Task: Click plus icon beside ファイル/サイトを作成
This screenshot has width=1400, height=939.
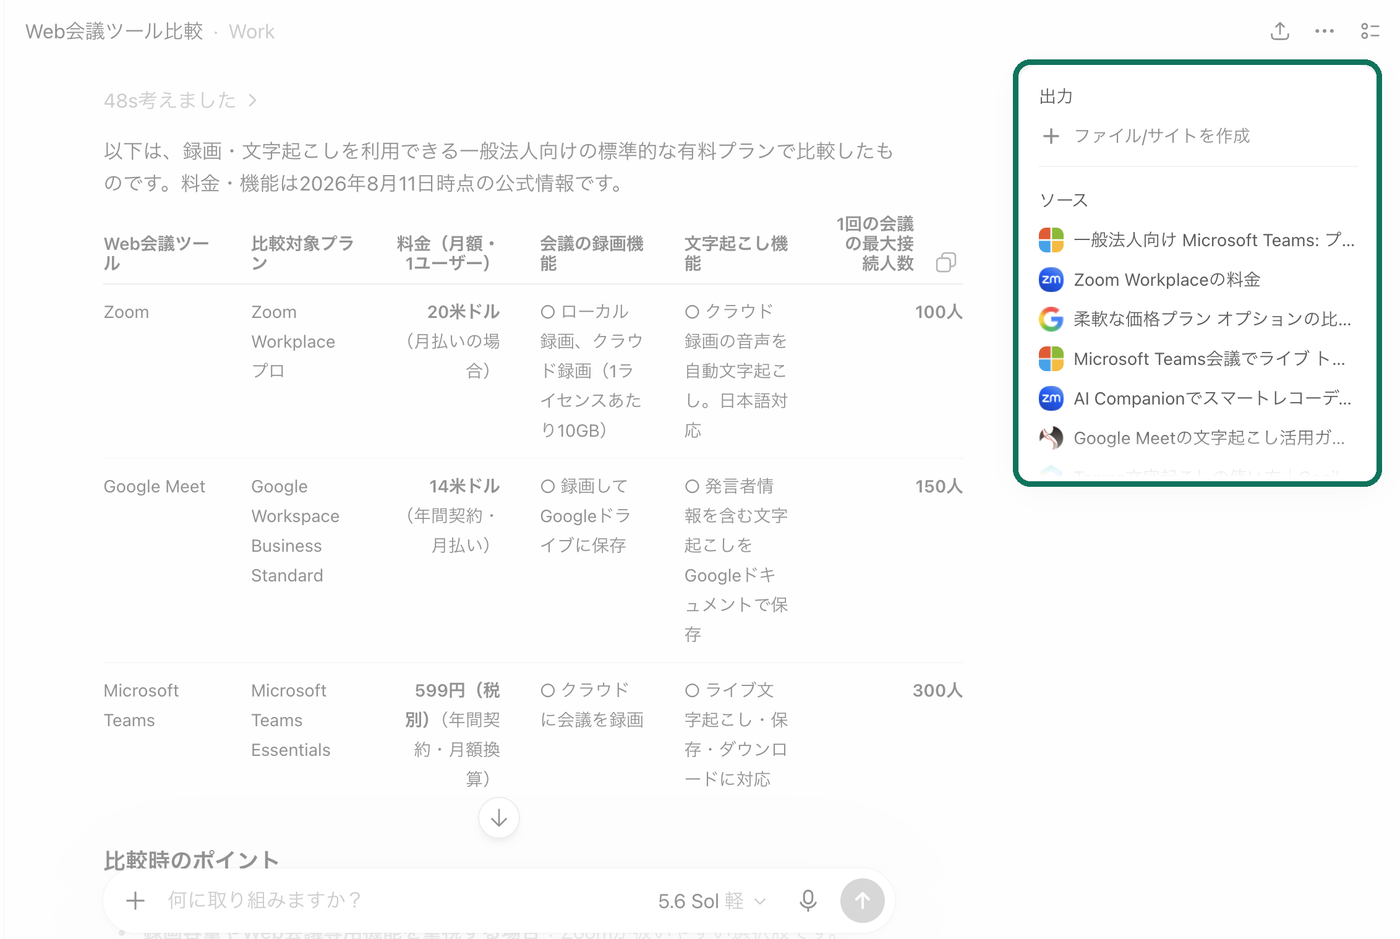Action: [x=1051, y=136]
